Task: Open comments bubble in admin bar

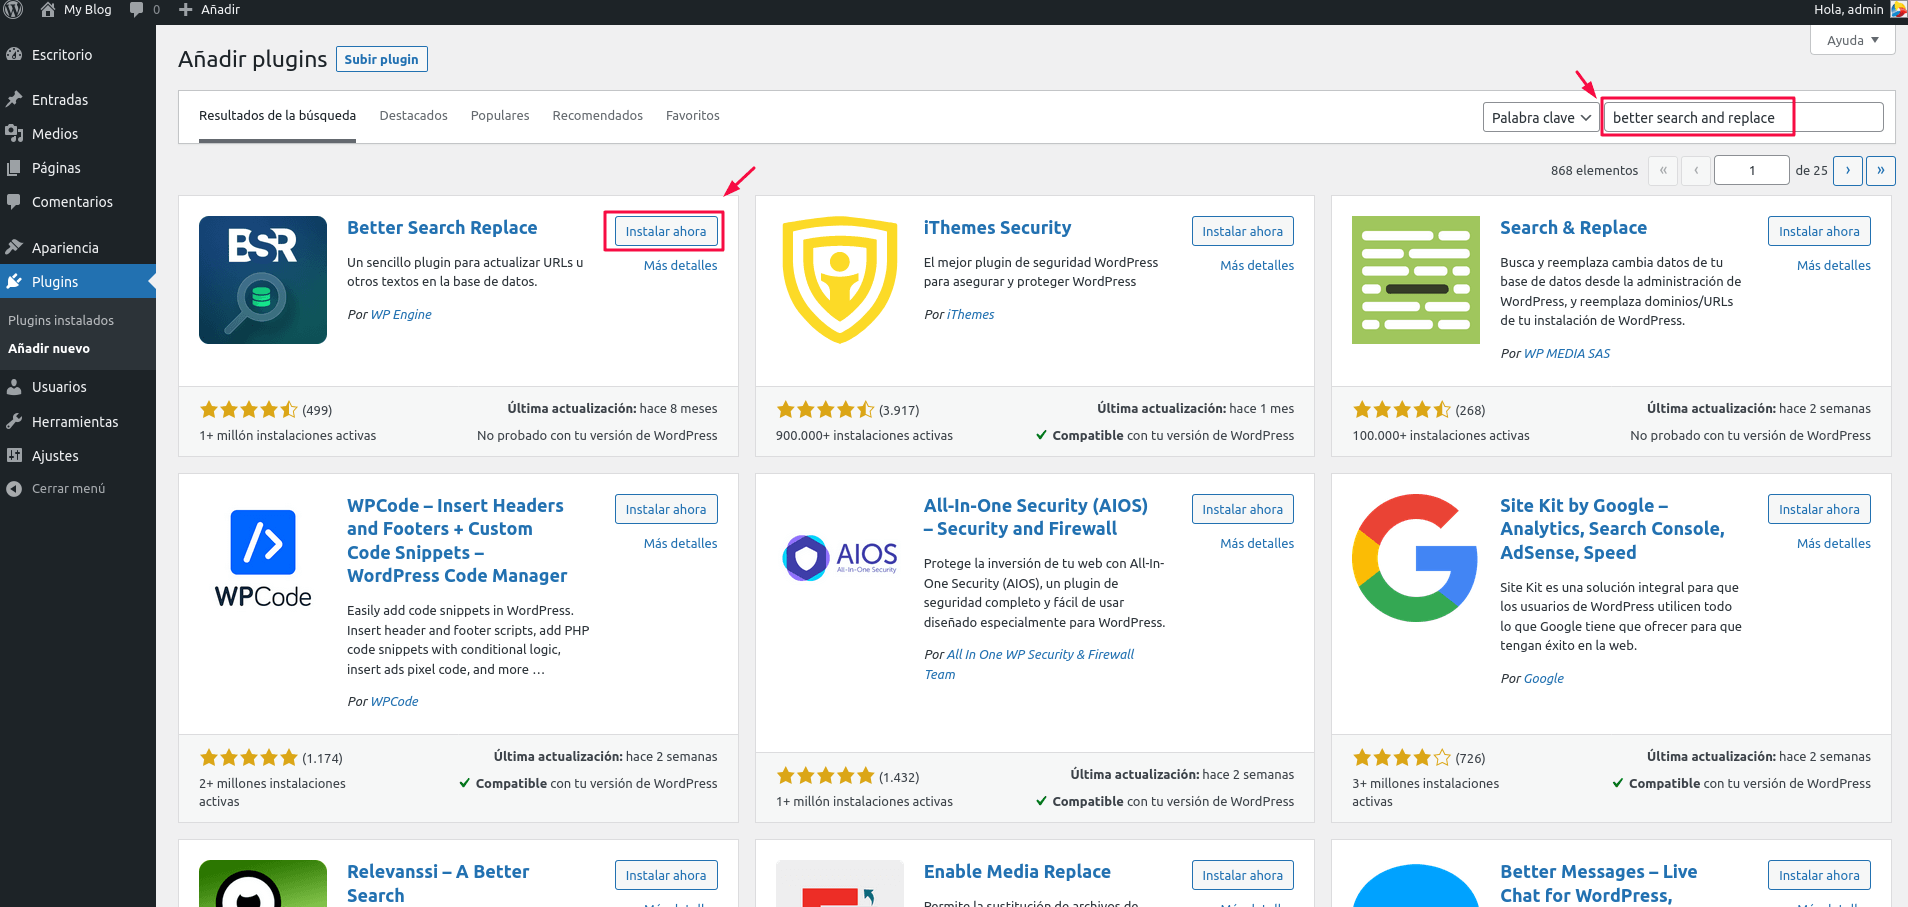Action: pos(136,9)
